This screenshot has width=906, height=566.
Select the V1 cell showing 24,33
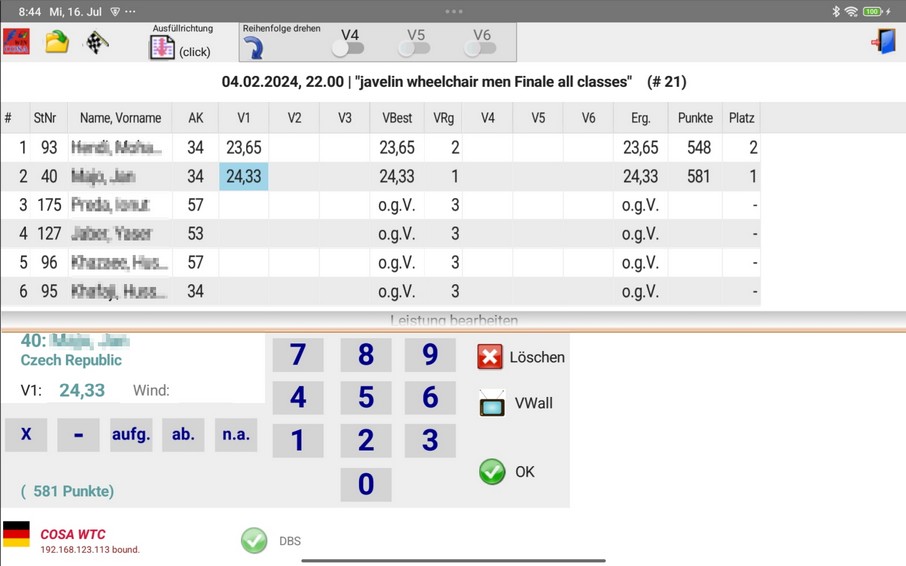[243, 176]
